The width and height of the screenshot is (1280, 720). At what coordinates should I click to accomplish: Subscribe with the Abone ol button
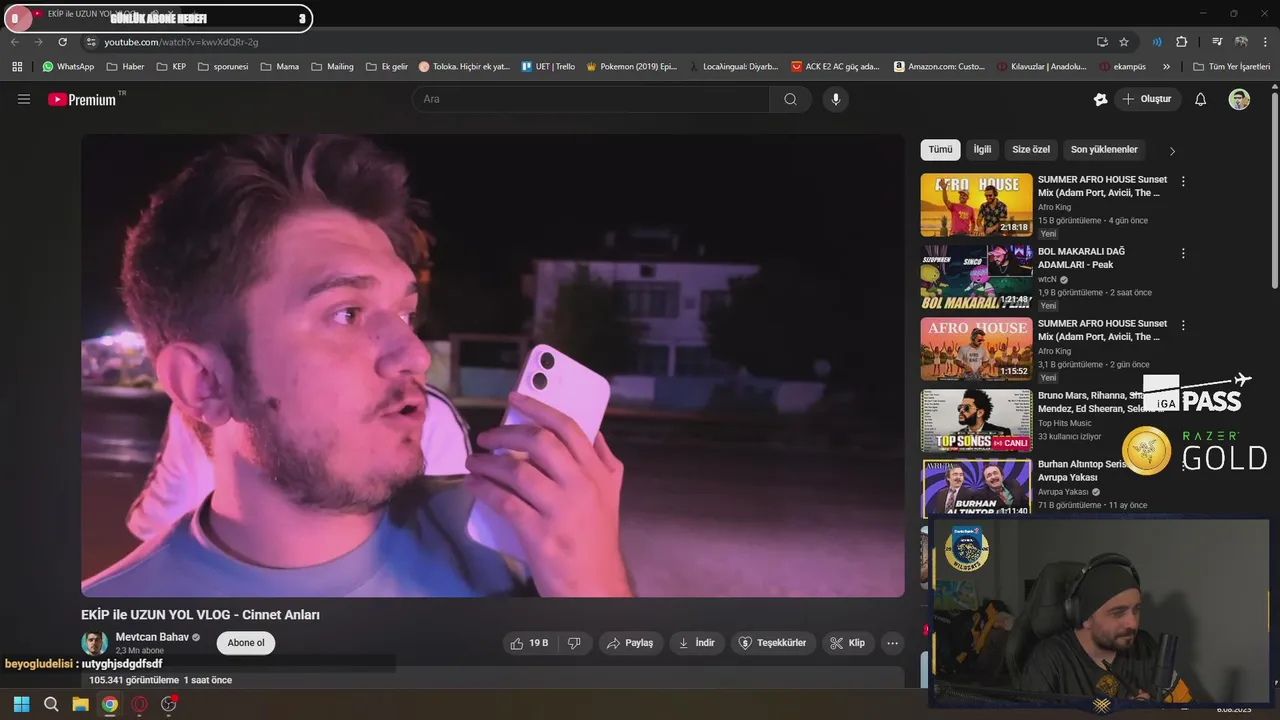pyautogui.click(x=246, y=643)
